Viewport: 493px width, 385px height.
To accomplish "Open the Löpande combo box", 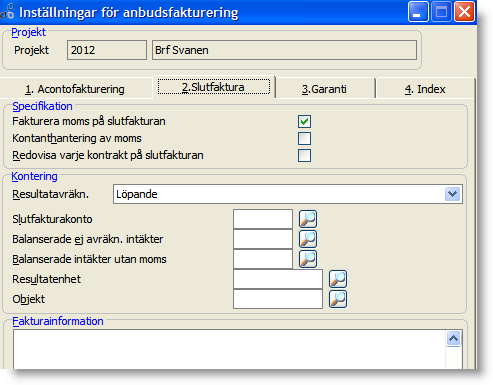I will [287, 194].
